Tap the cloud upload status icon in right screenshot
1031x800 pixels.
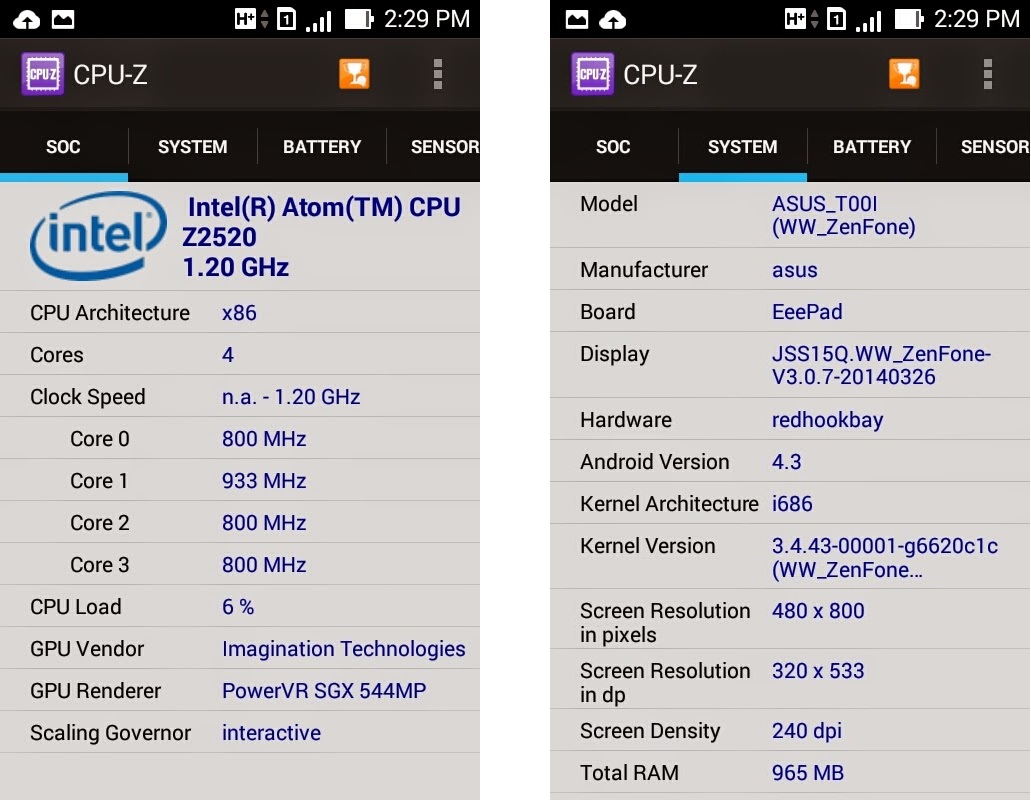613,20
